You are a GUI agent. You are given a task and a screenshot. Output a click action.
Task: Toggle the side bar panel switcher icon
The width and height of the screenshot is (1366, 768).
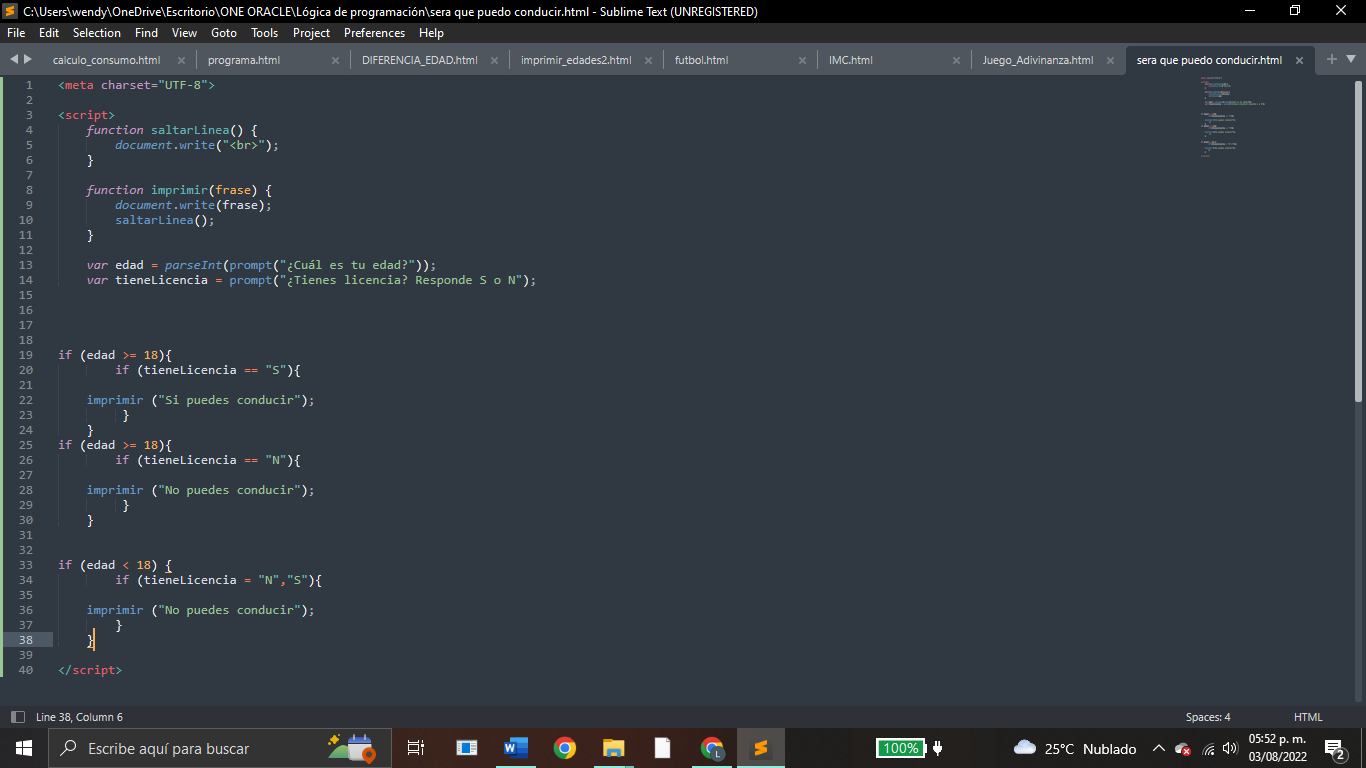(x=17, y=717)
